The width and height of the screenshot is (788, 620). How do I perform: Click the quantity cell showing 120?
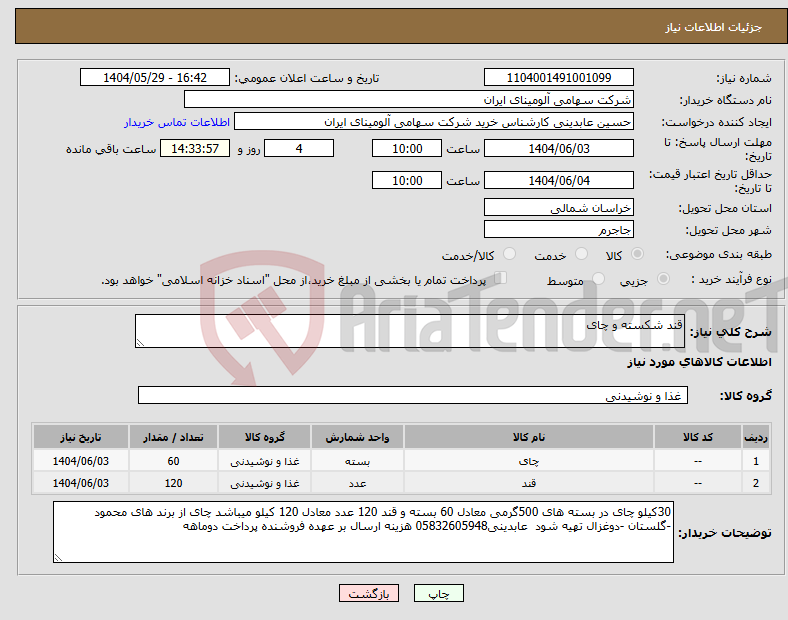(173, 483)
